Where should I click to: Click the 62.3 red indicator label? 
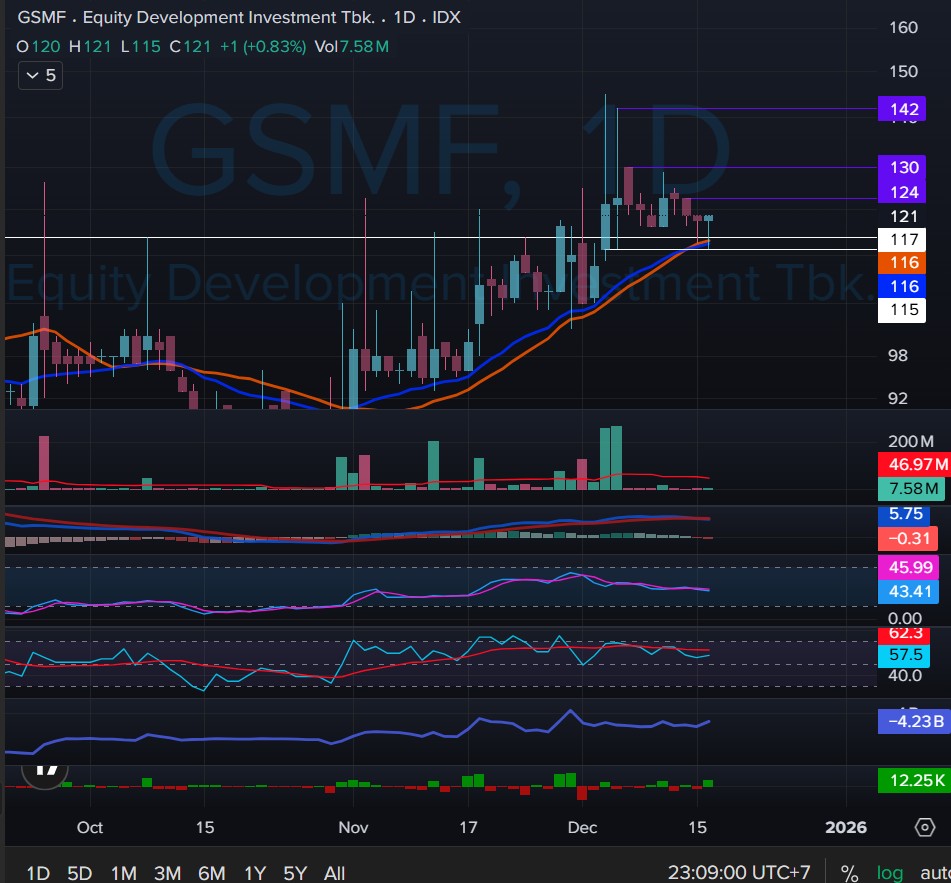(x=904, y=634)
